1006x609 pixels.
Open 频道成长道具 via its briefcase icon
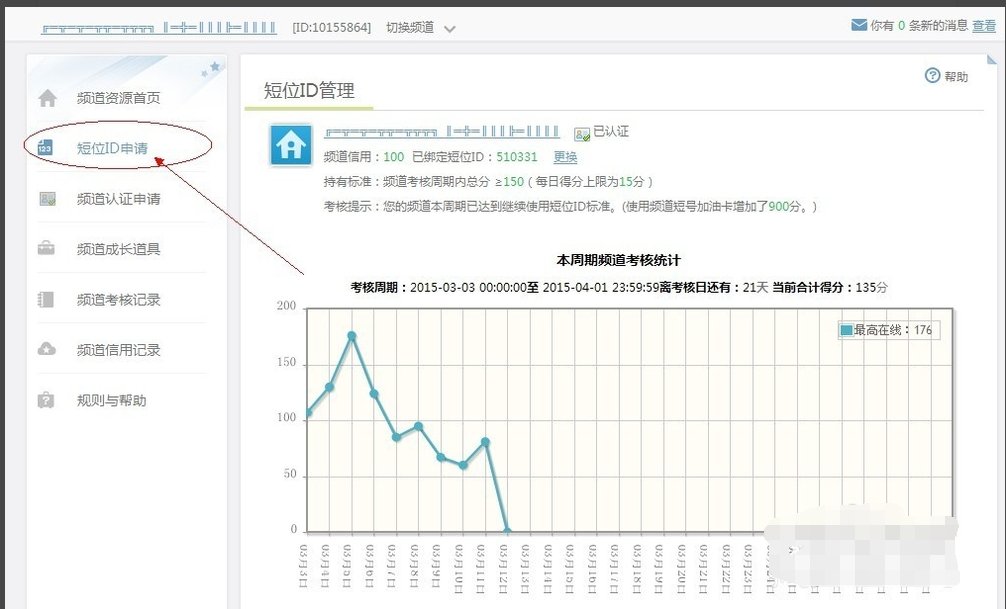point(48,248)
